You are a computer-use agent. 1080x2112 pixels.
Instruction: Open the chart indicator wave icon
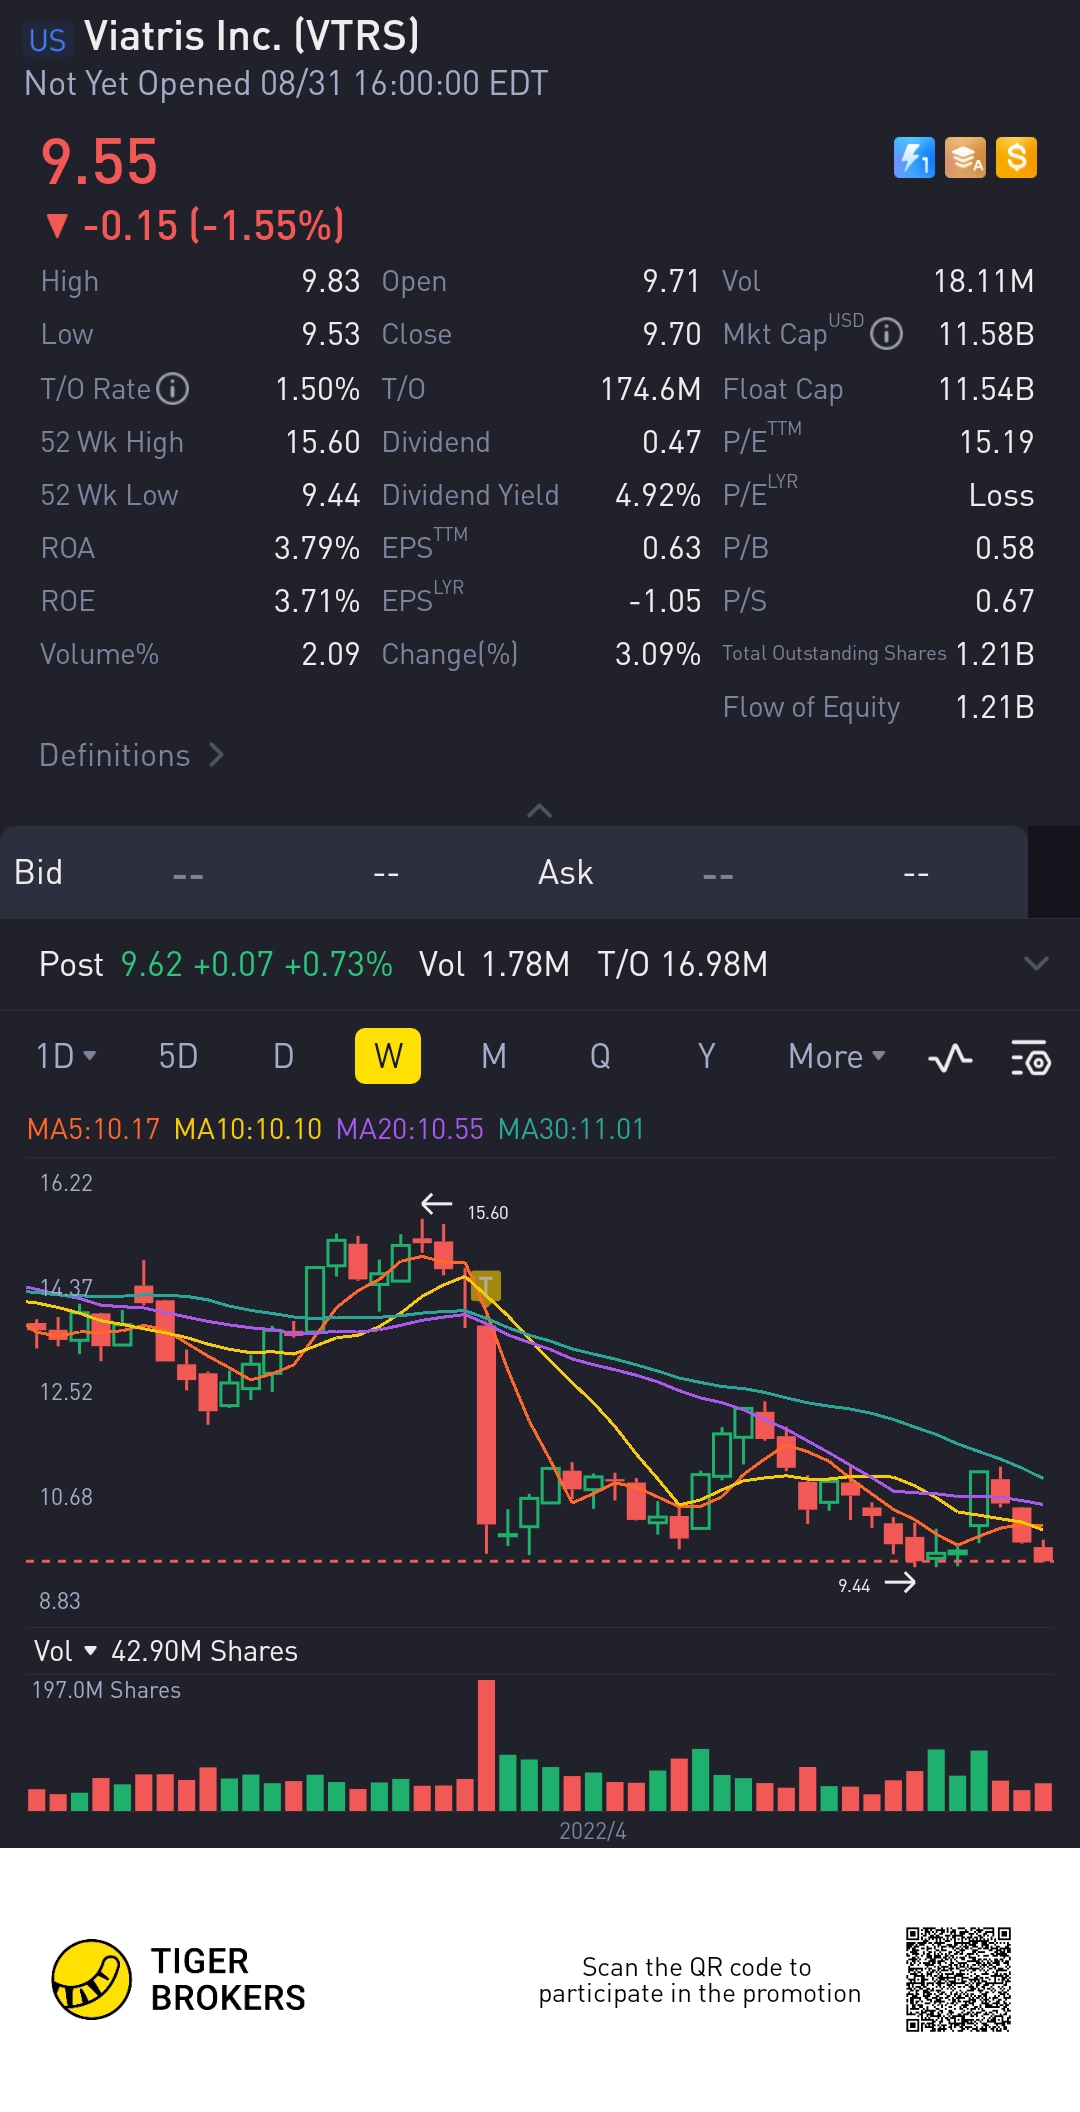click(950, 1057)
